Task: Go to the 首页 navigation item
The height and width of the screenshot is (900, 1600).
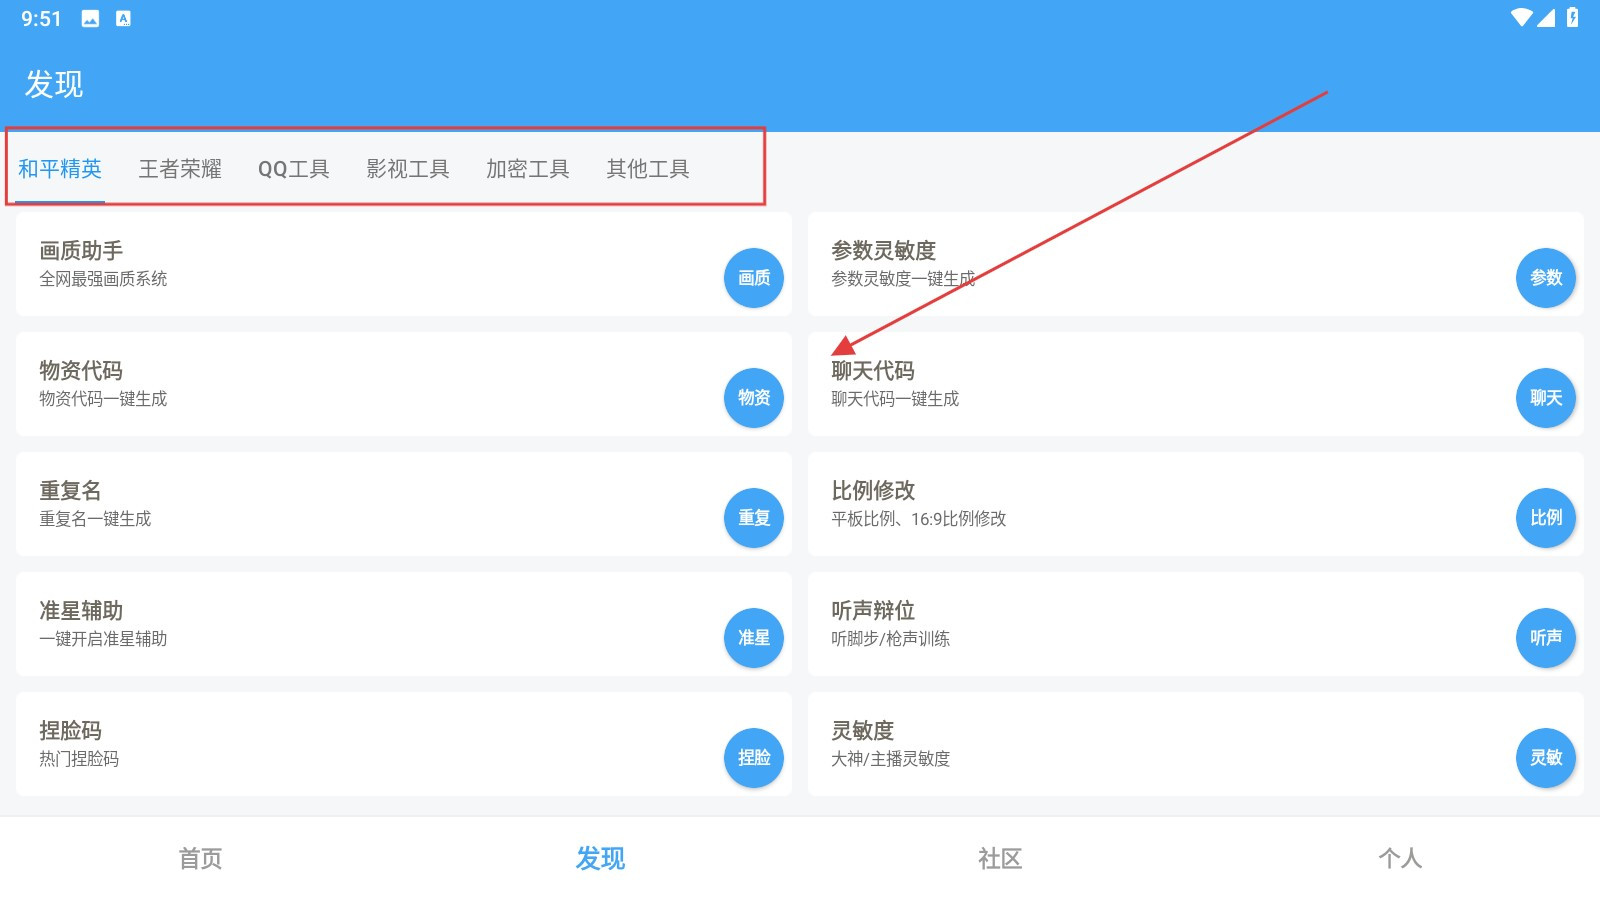Action: (x=199, y=858)
